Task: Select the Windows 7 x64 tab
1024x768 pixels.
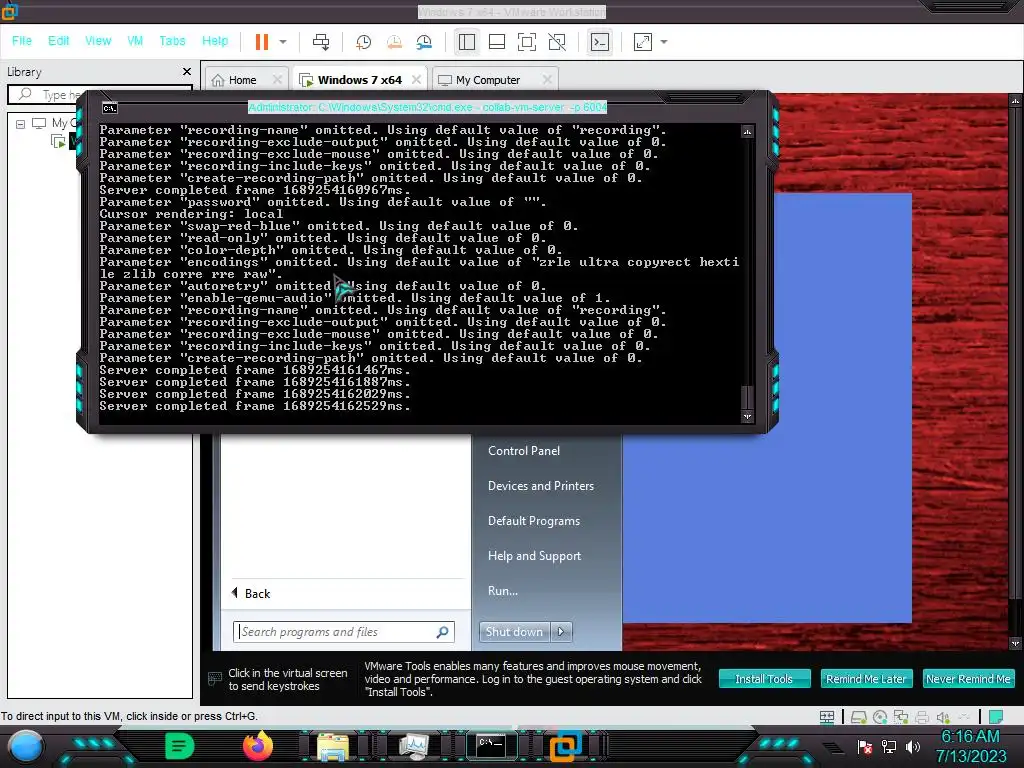Action: click(x=359, y=80)
